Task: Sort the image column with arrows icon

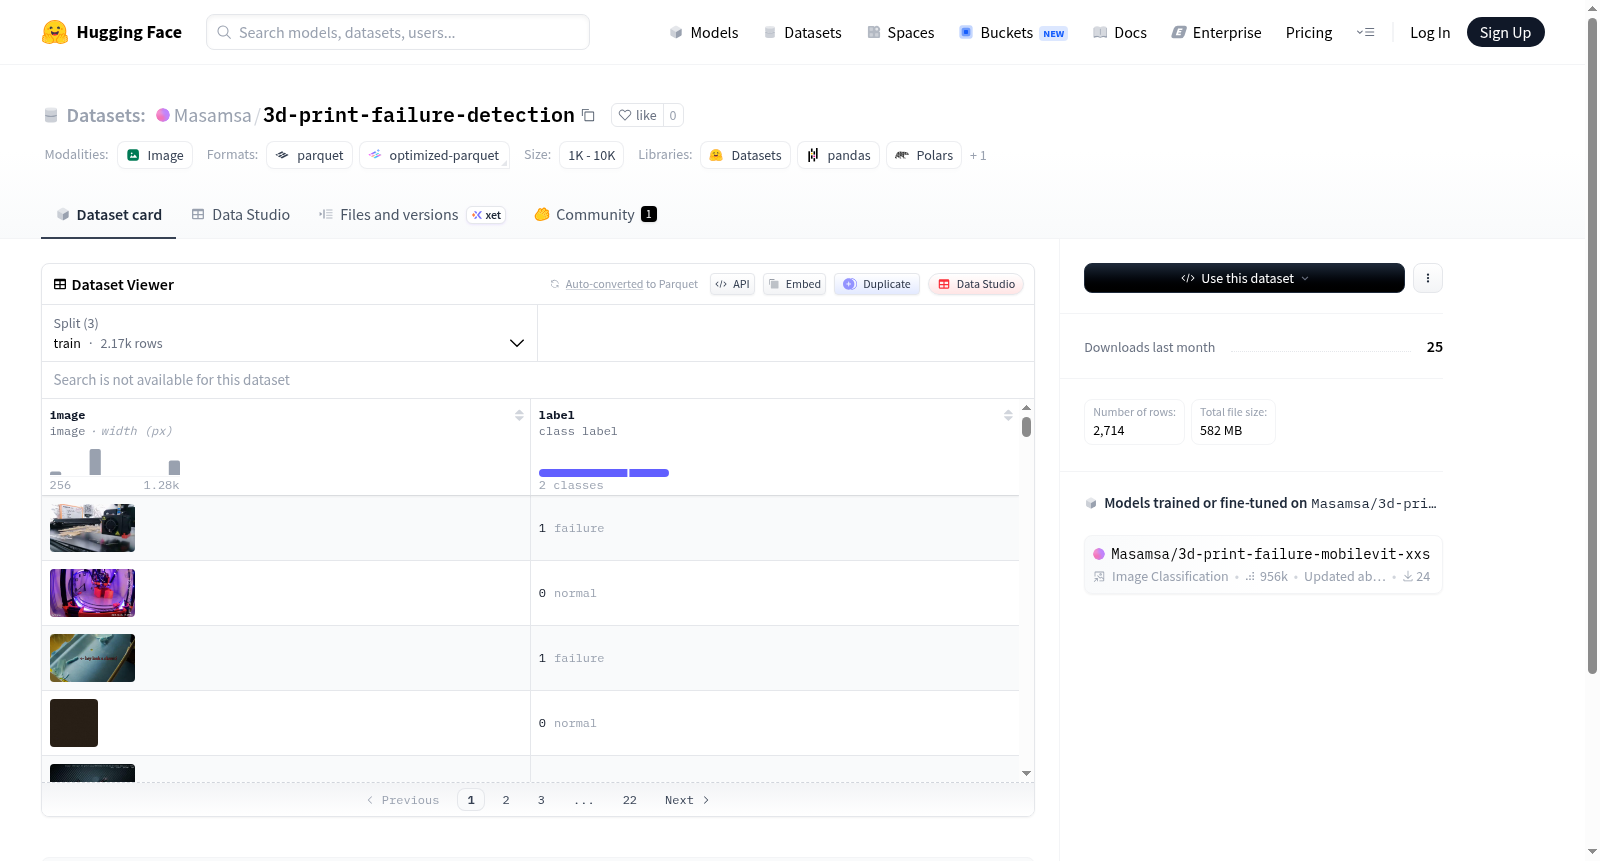Action: 519,415
